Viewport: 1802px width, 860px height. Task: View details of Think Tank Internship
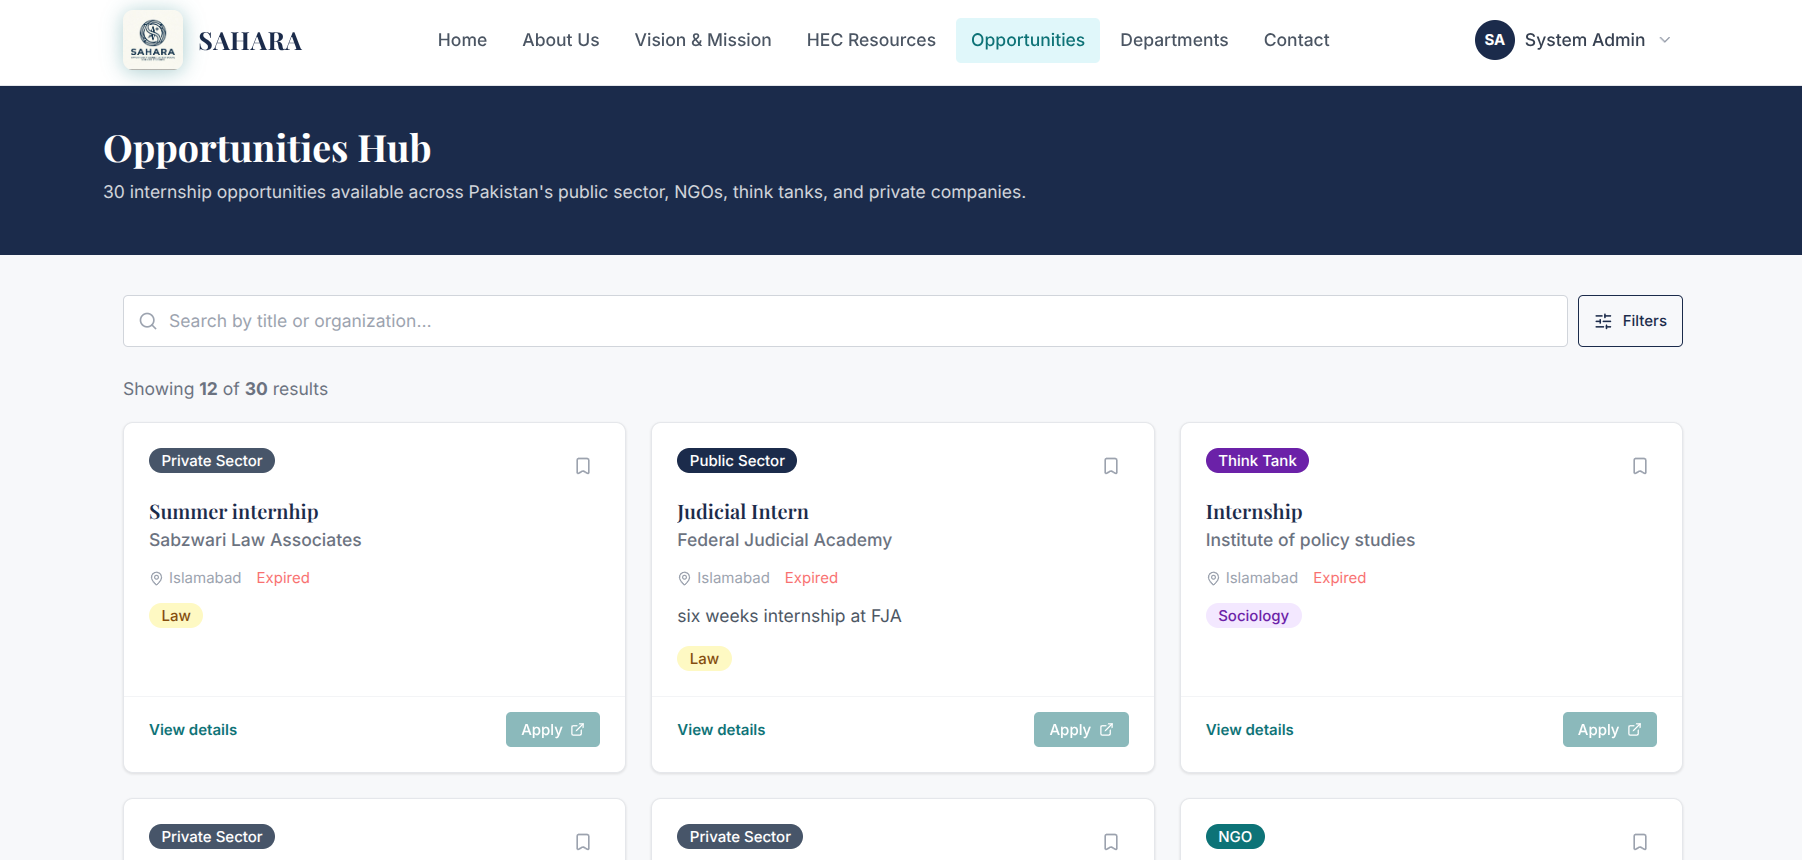pos(1250,730)
